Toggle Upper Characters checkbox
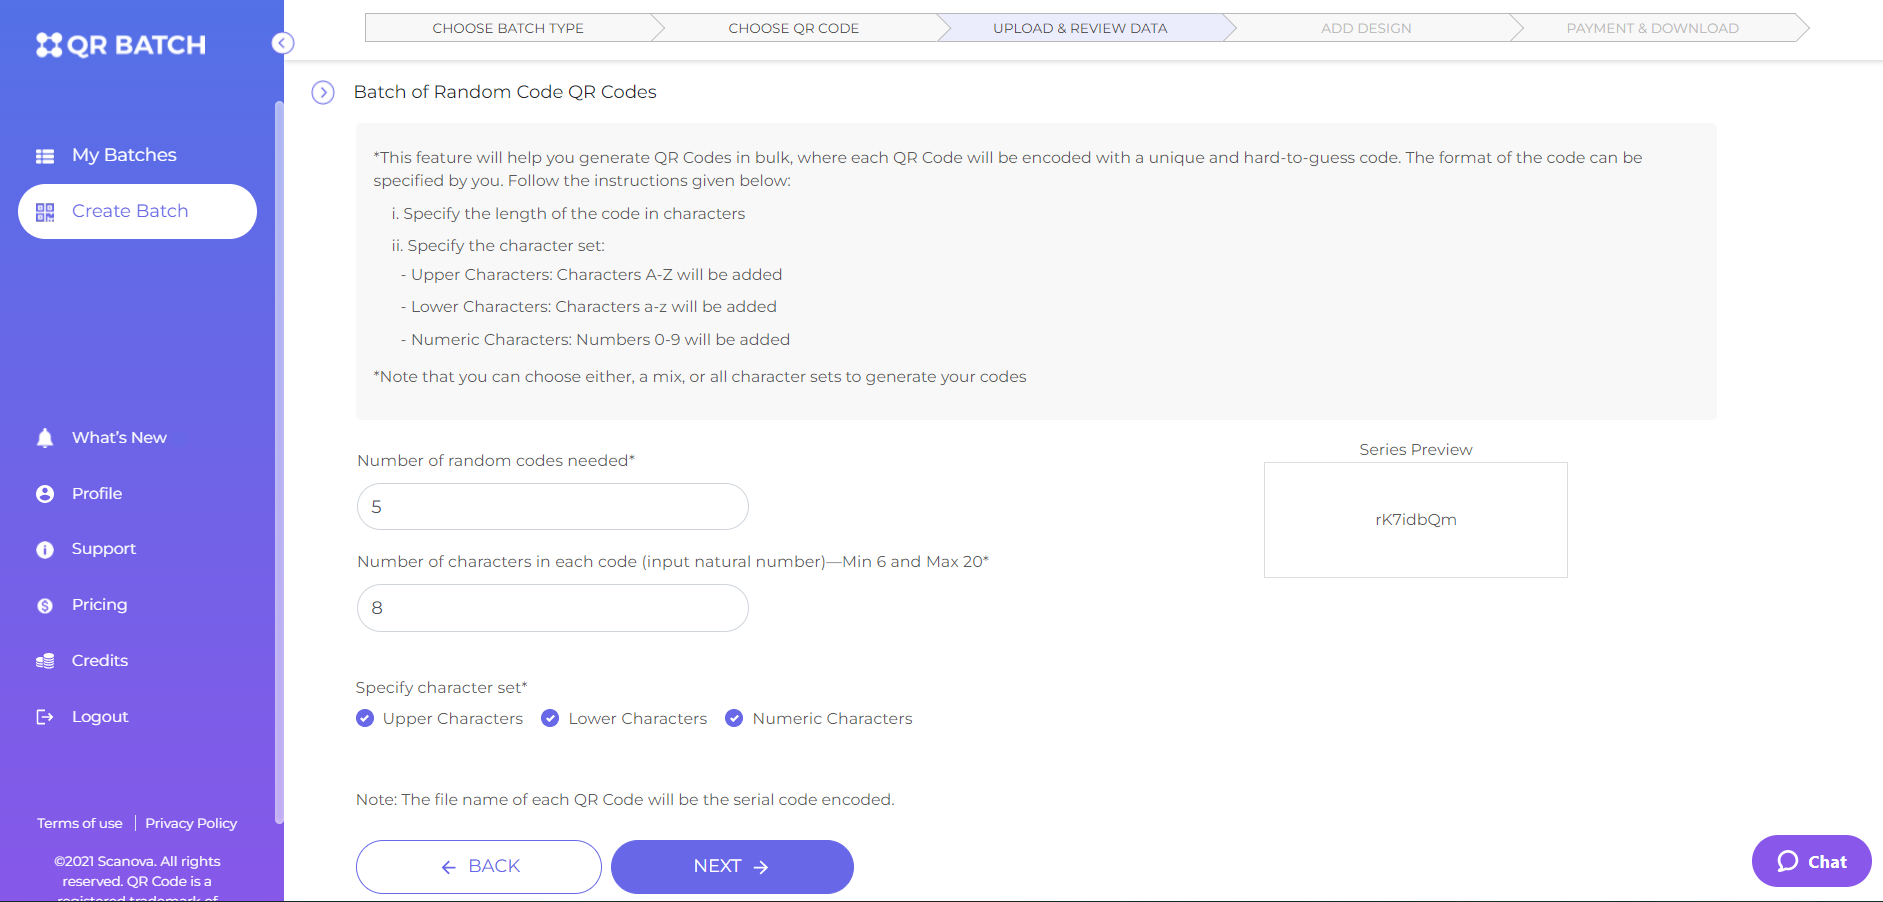This screenshot has width=1883, height=902. click(x=365, y=718)
